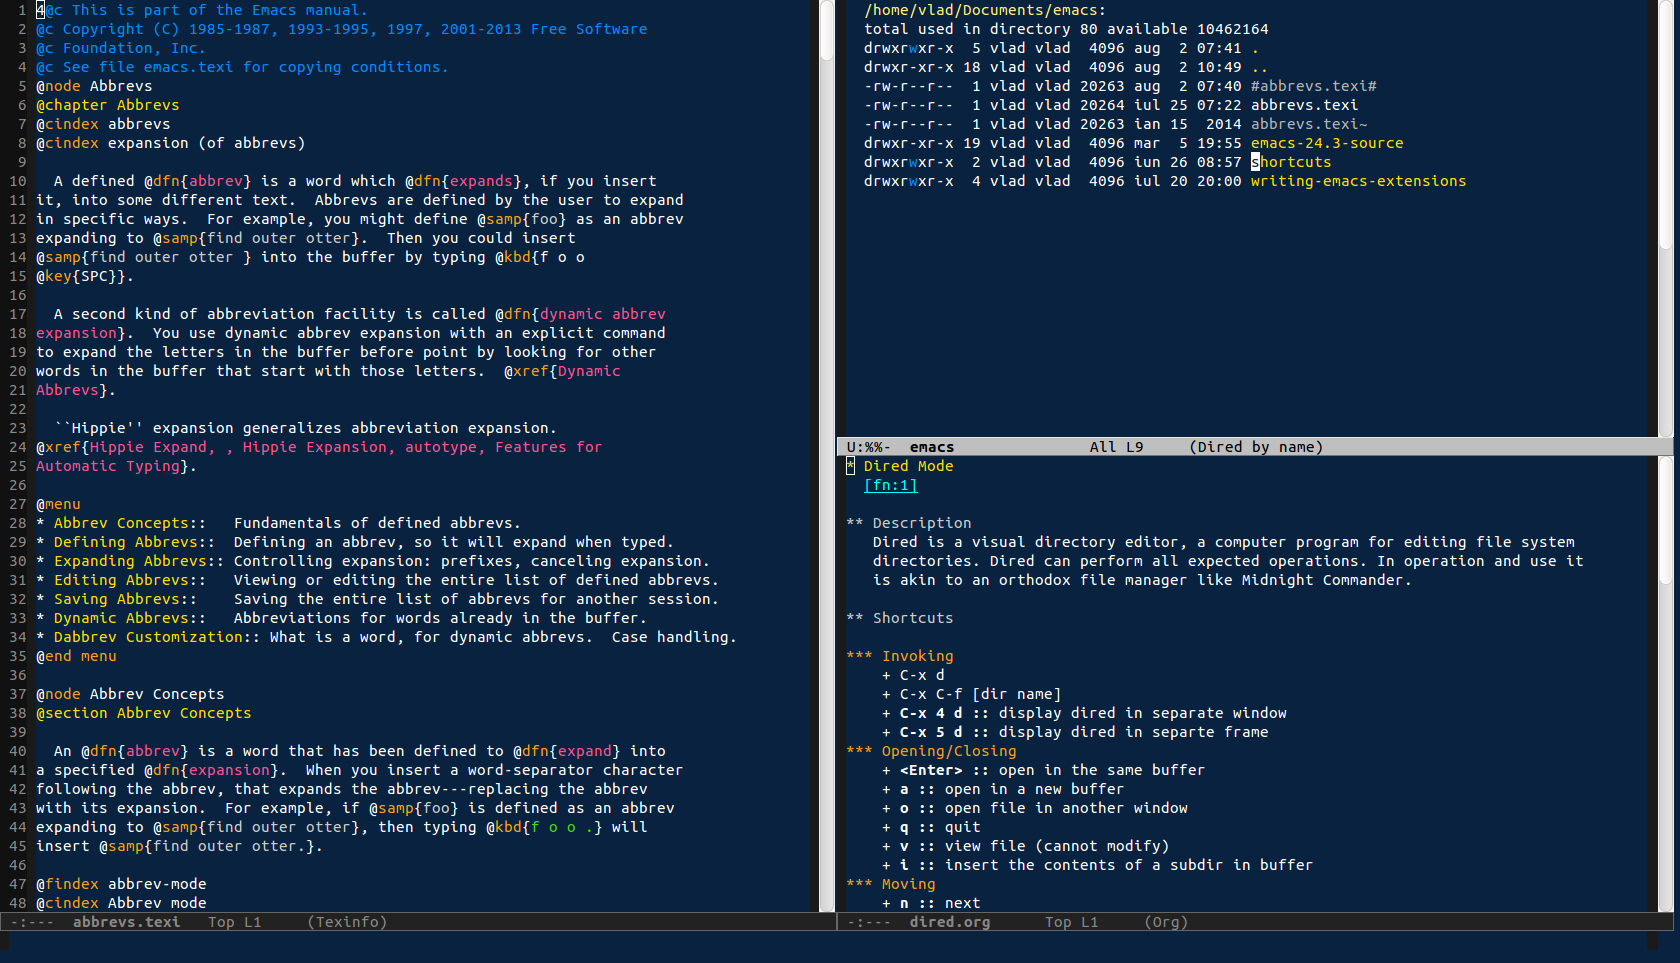The height and width of the screenshot is (963, 1680).
Task: Click 'v :: view file (cannot modify)' item
Action: [x=1025, y=846]
